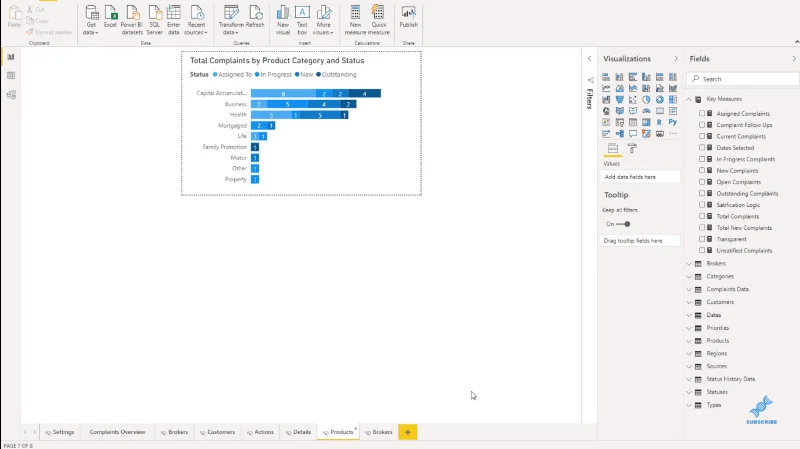Open the Customers page tab
800x449 pixels.
tap(217, 432)
